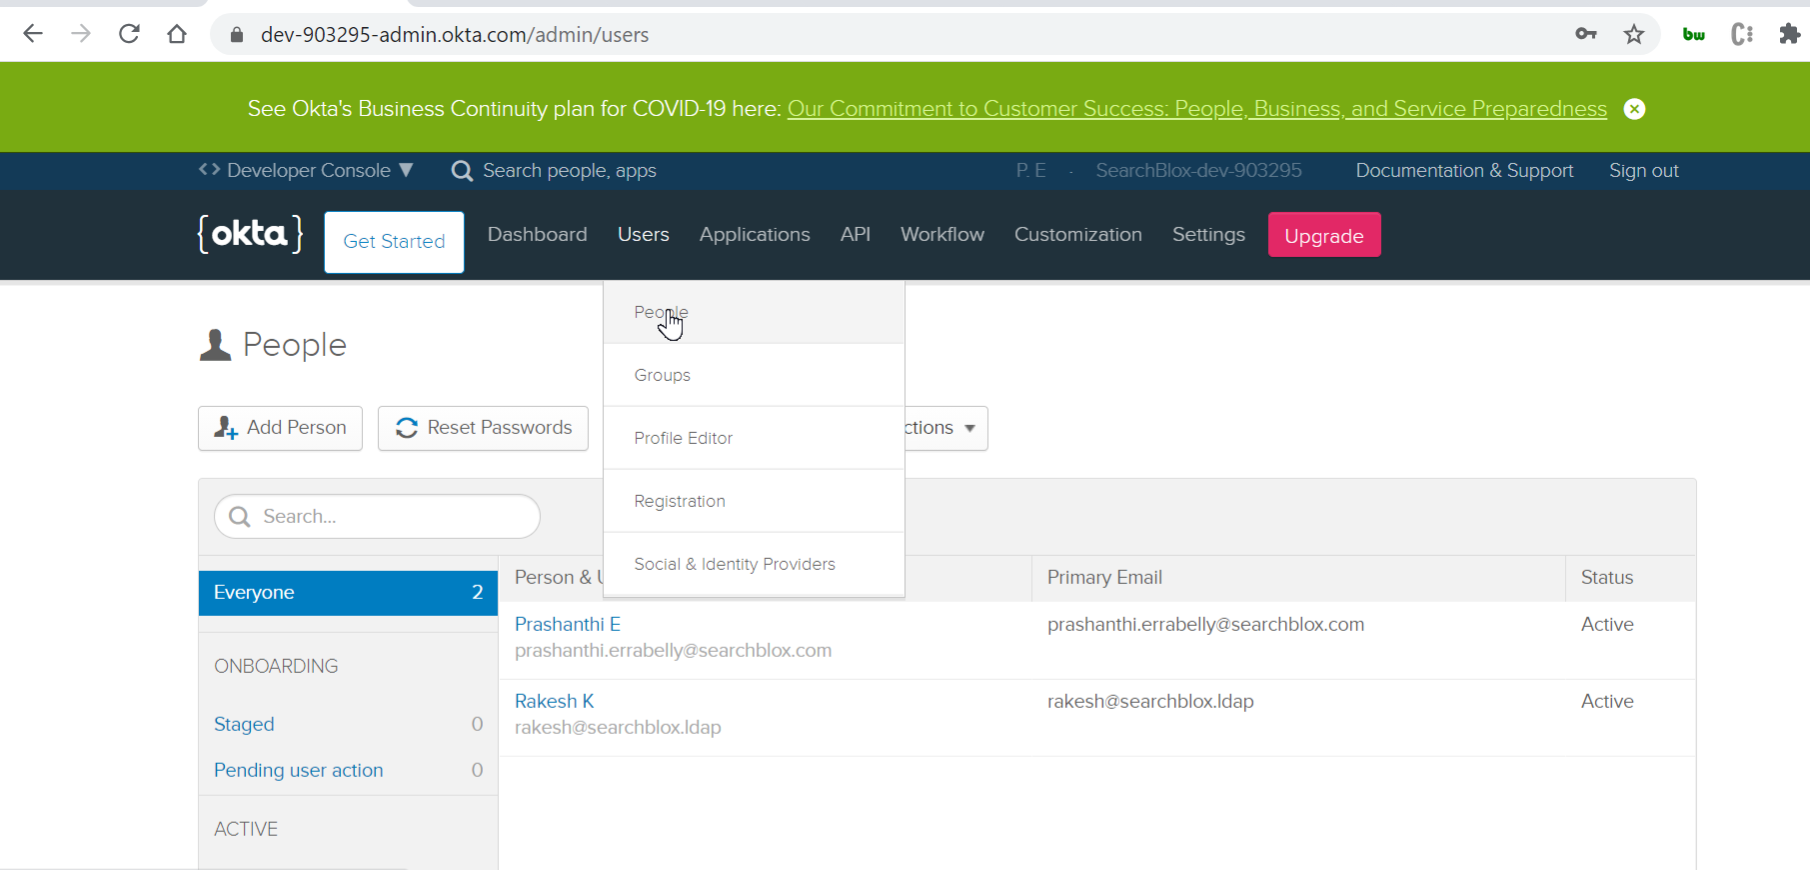Click the Add Person button

pyautogui.click(x=280, y=428)
